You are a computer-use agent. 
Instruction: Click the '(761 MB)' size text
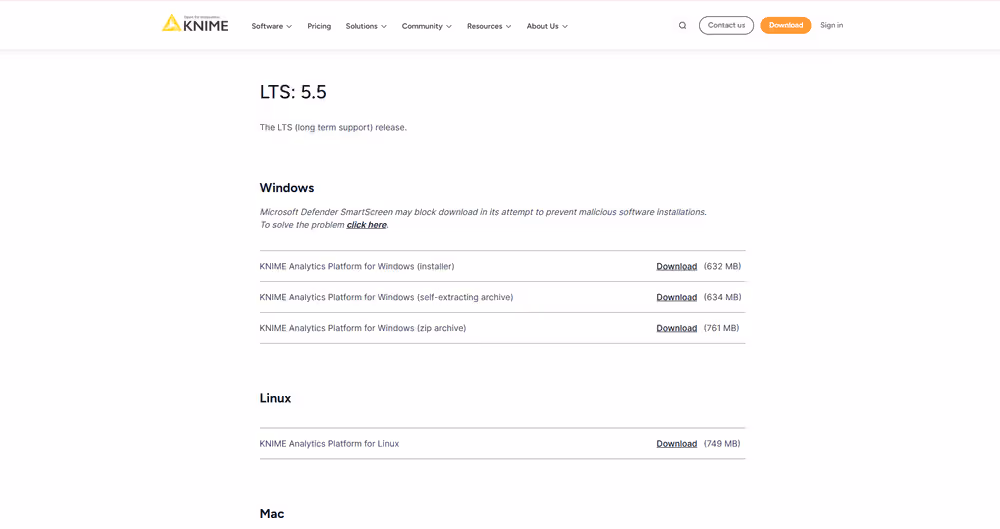[x=721, y=328]
